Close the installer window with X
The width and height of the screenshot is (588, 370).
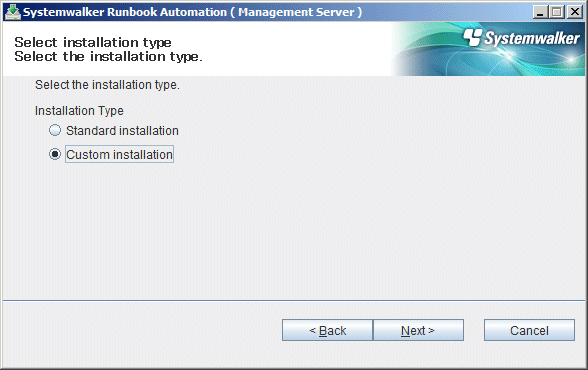click(574, 12)
